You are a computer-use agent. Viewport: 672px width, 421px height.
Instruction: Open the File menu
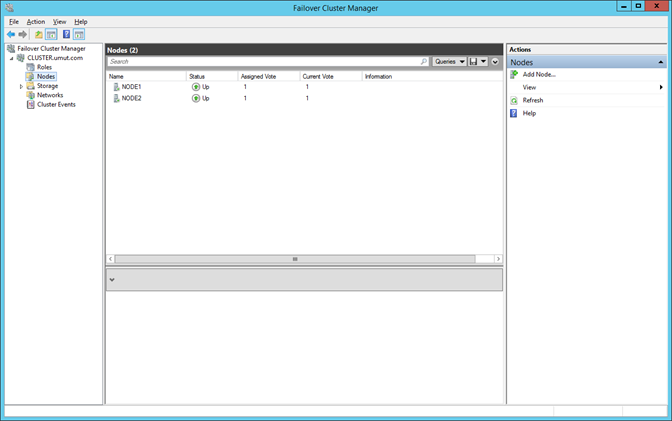tap(14, 21)
